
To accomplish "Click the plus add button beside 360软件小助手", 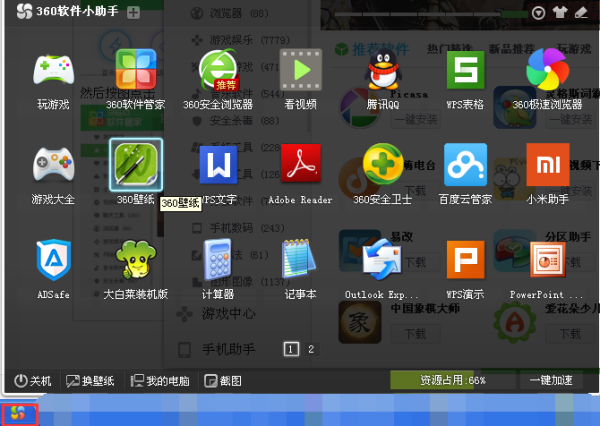I will click(x=133, y=13).
